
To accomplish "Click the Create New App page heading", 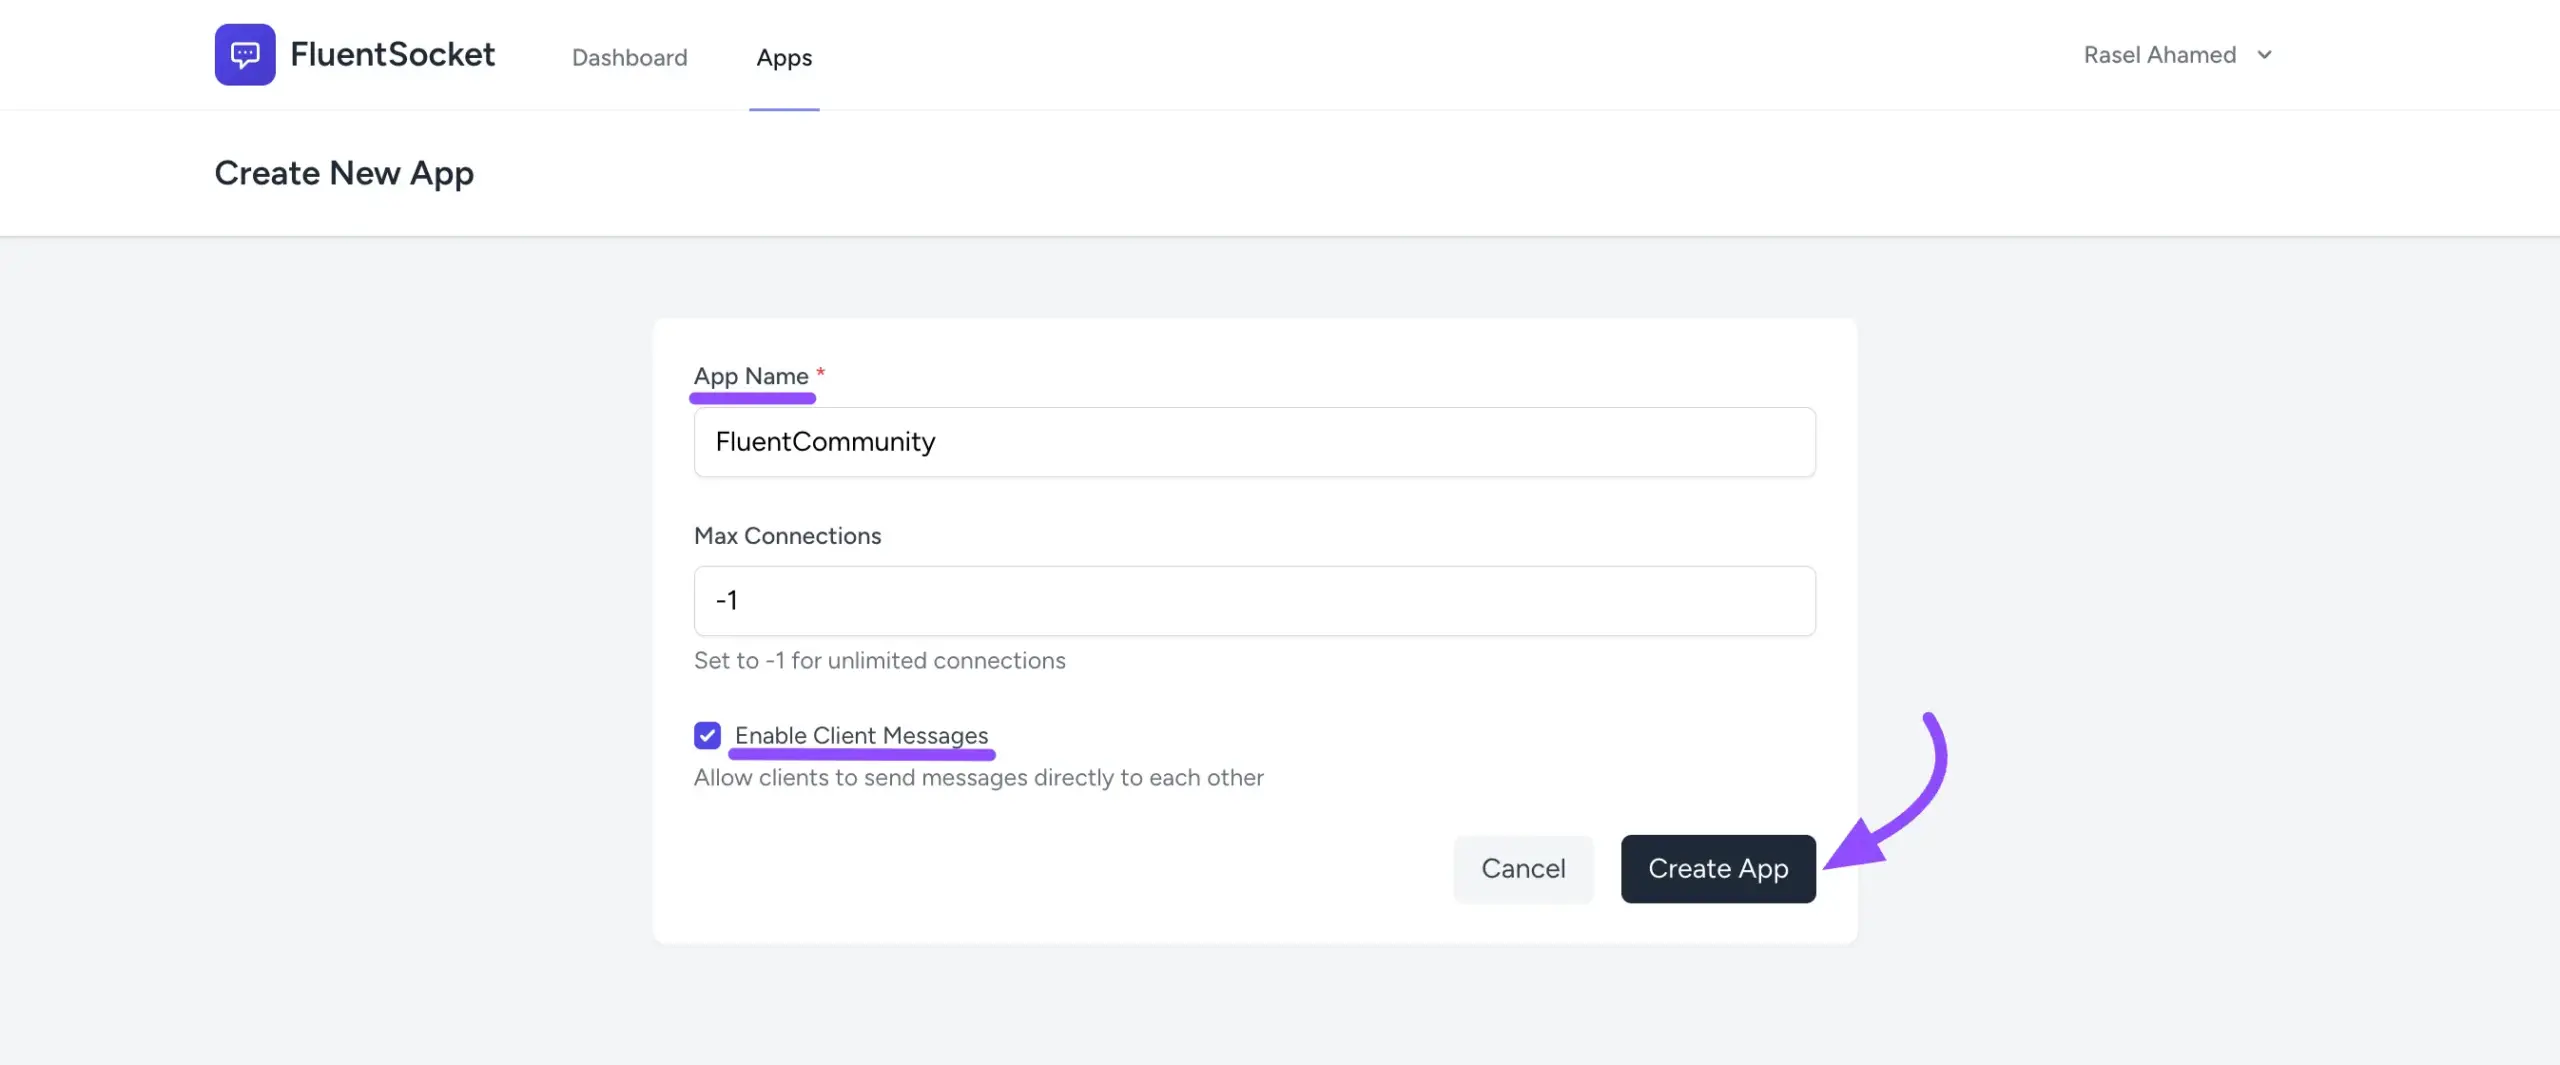I will pos(344,173).
